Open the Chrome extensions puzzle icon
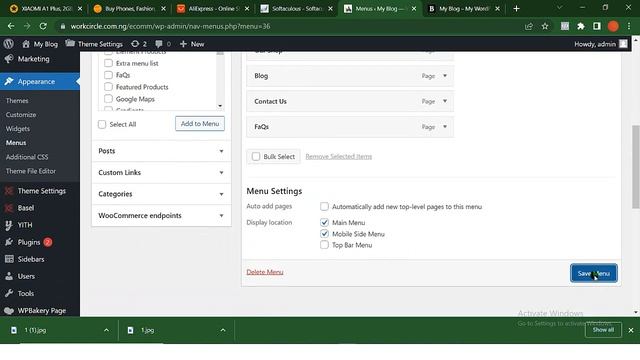 (581, 26)
